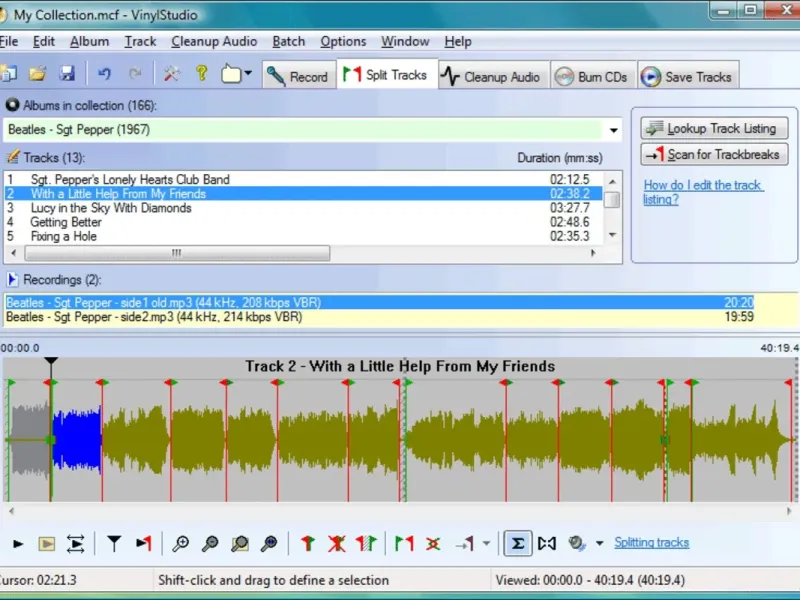Click the Play button in bottom toolbar

pos(17,544)
